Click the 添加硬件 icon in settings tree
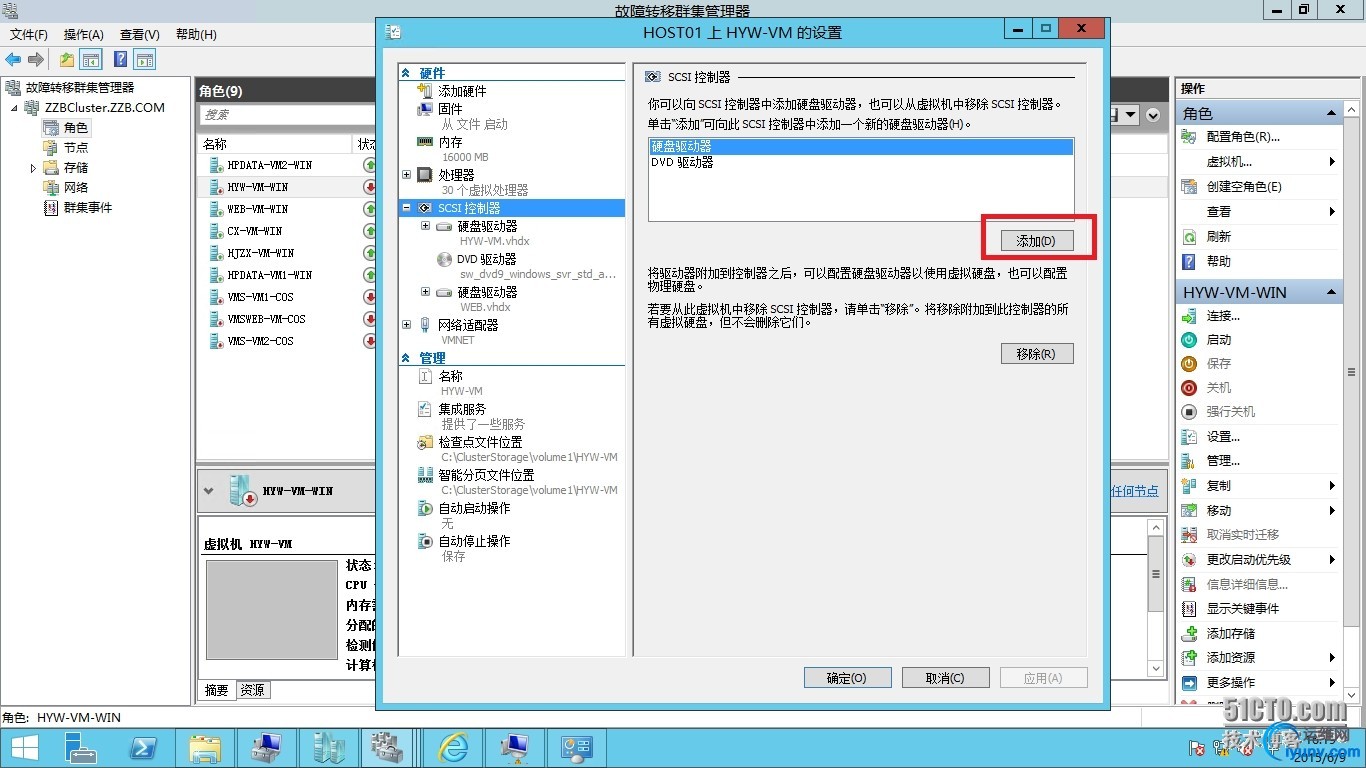Viewport: 1366px width, 768px height. click(x=425, y=91)
